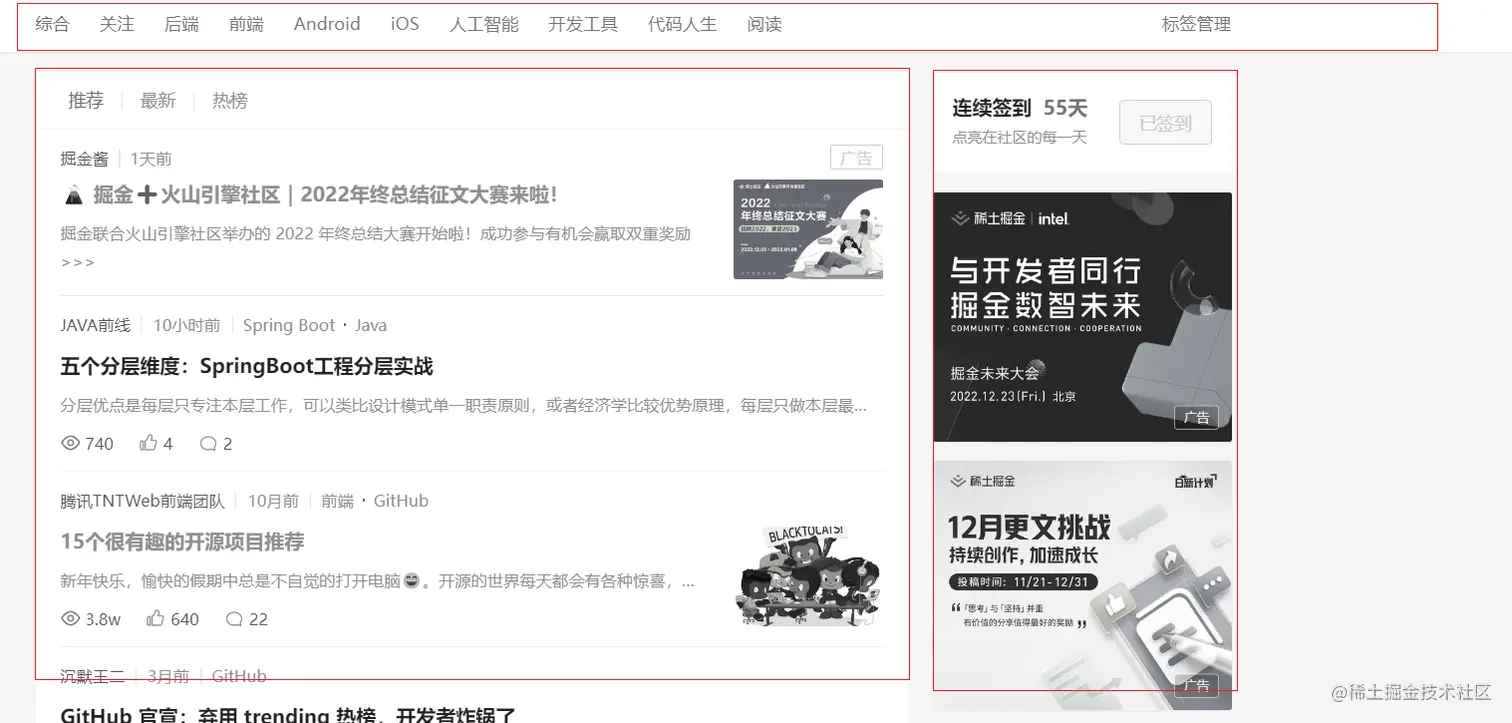Click GitHub tag on 沉默王二 post
The image size is (1512, 723).
click(239, 676)
